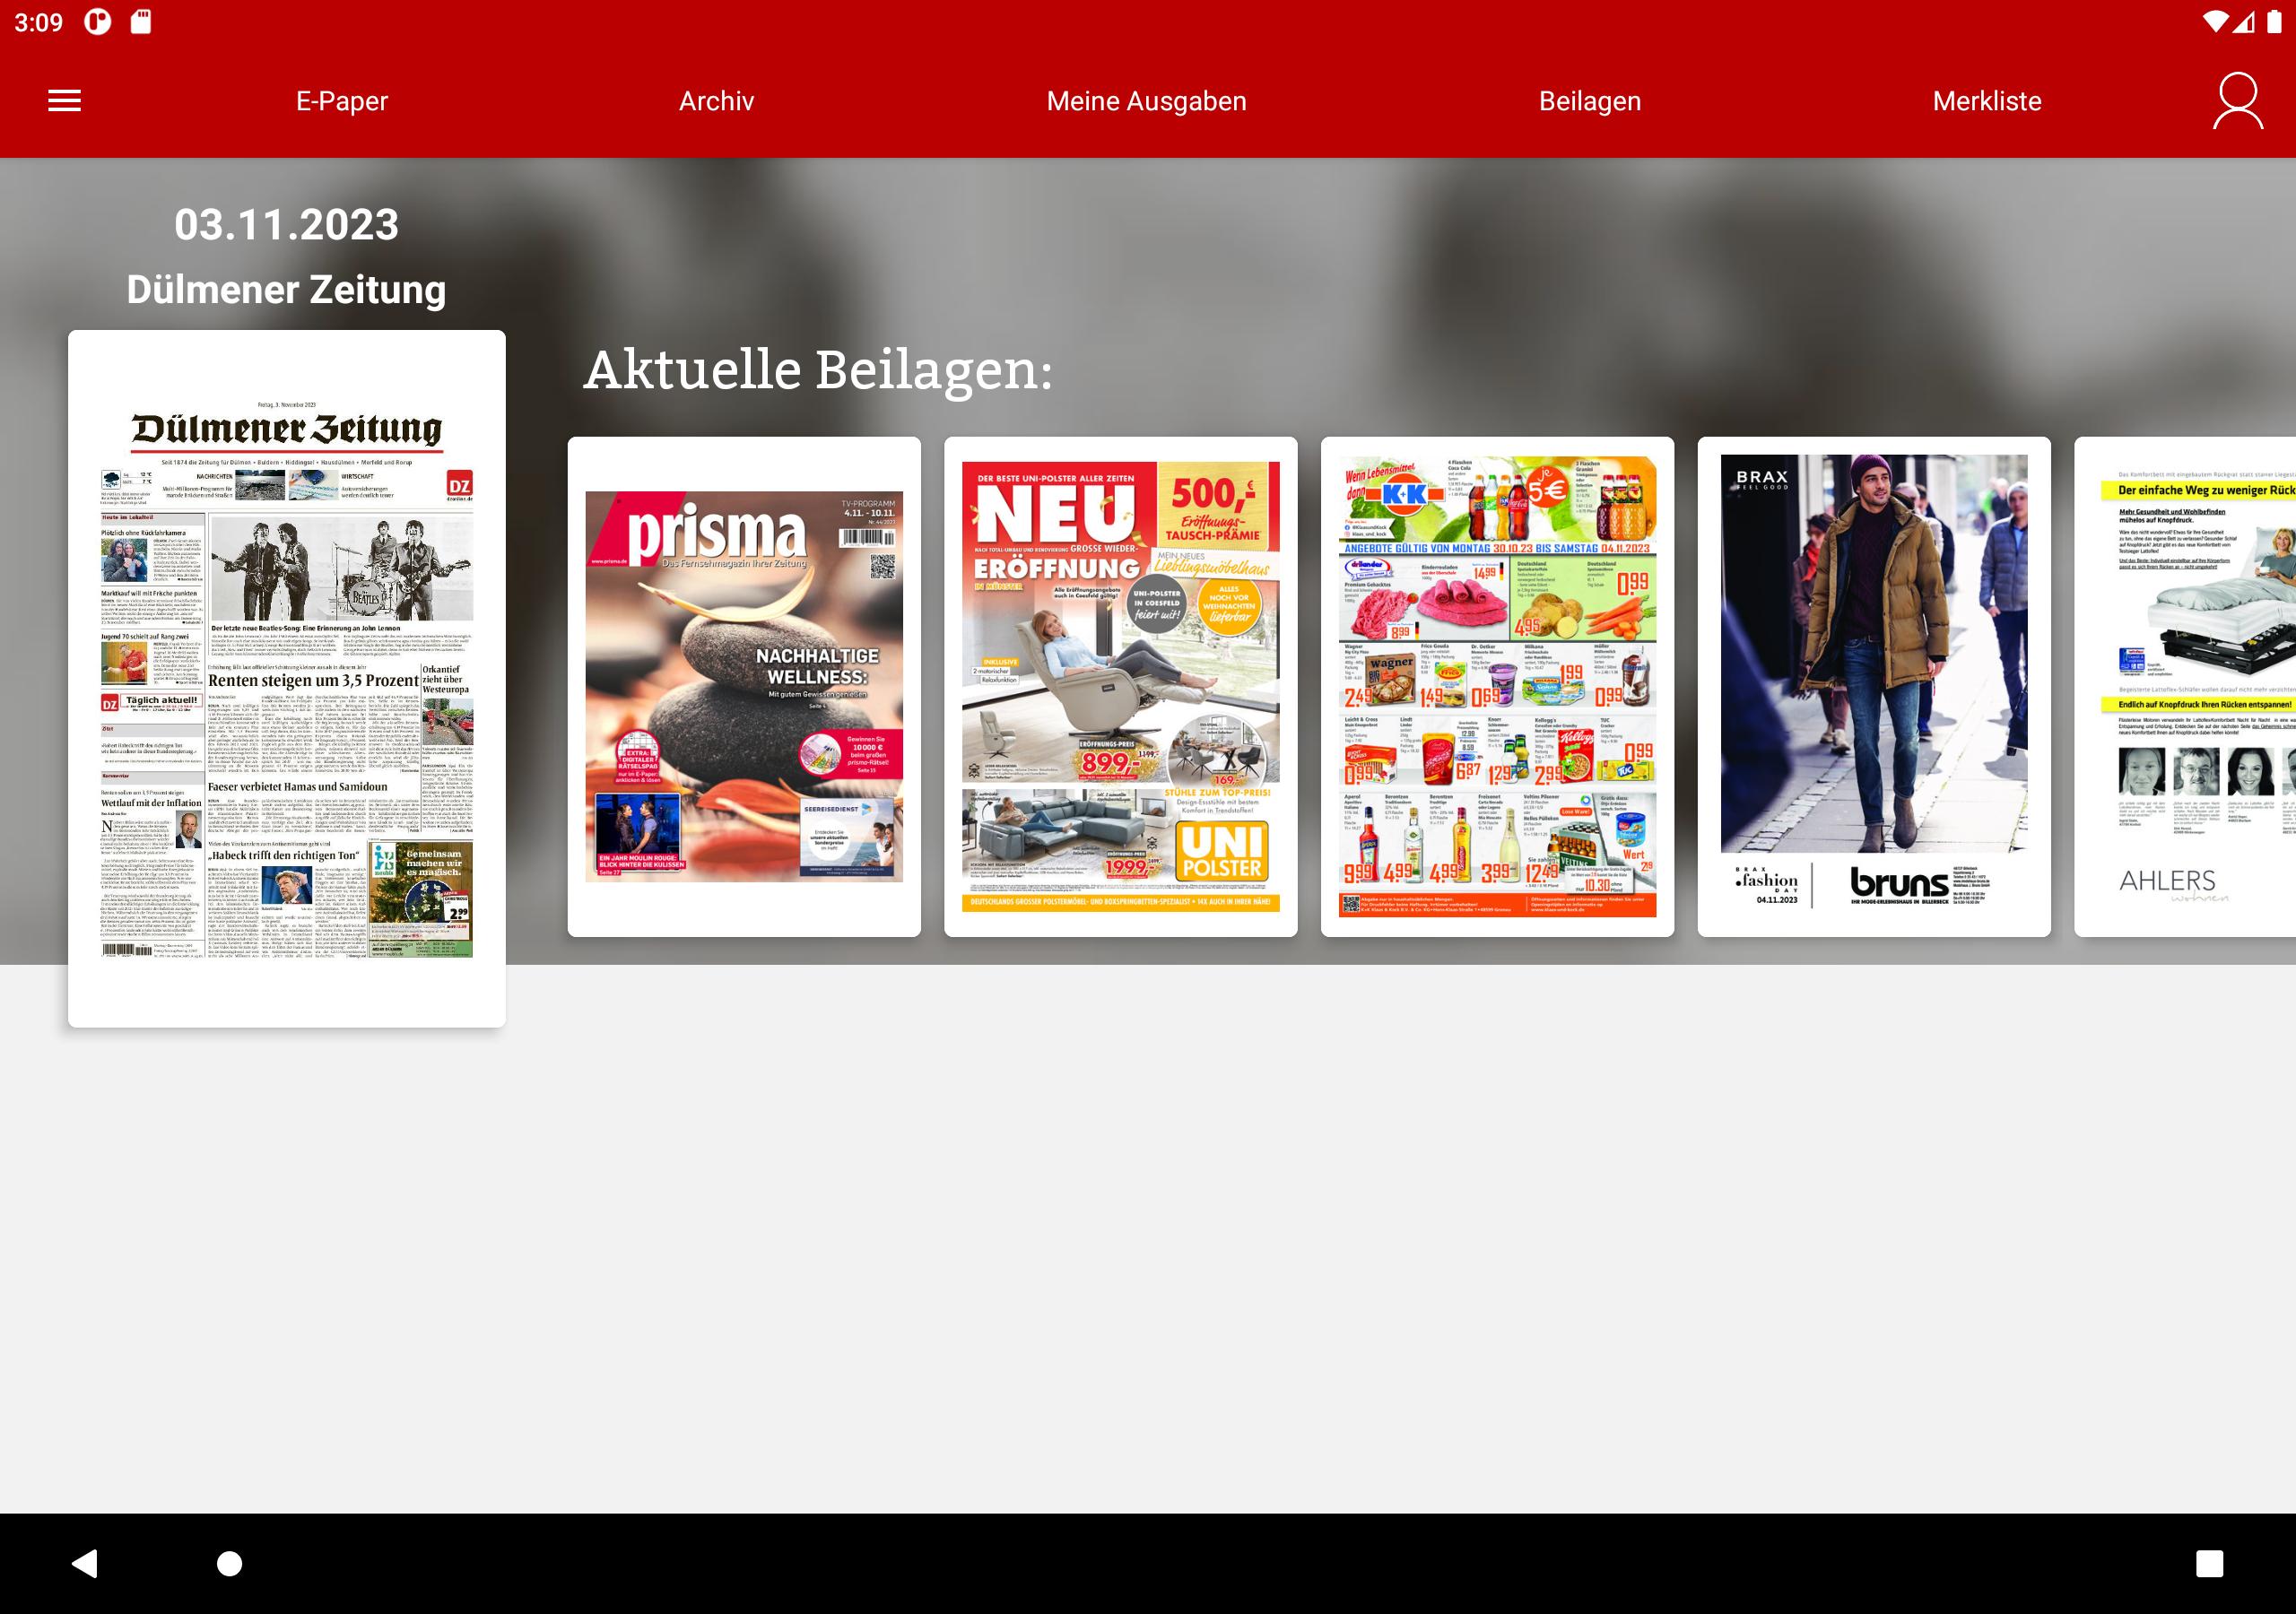Open the Ahlers Wohnen supplement
Viewport: 2296px width, 1614px height.
[x=2185, y=686]
